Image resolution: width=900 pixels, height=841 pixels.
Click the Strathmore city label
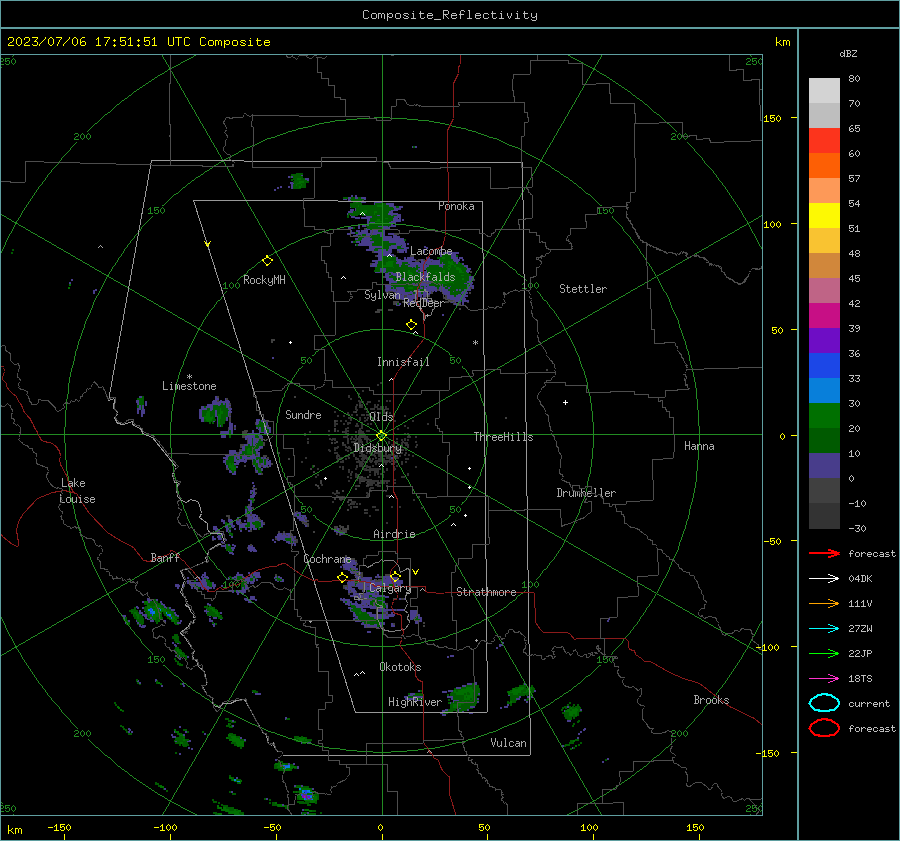(x=486, y=592)
